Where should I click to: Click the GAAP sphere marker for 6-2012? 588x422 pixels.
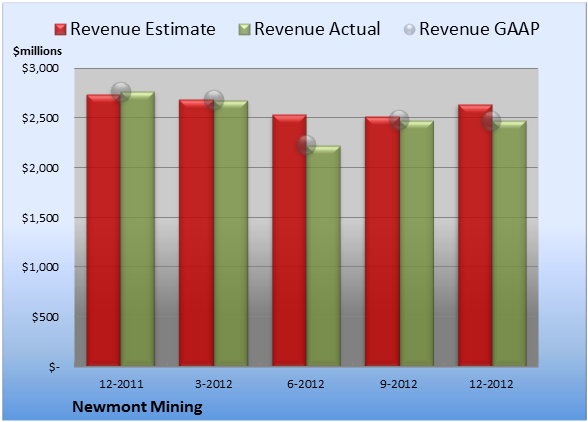tap(306, 144)
